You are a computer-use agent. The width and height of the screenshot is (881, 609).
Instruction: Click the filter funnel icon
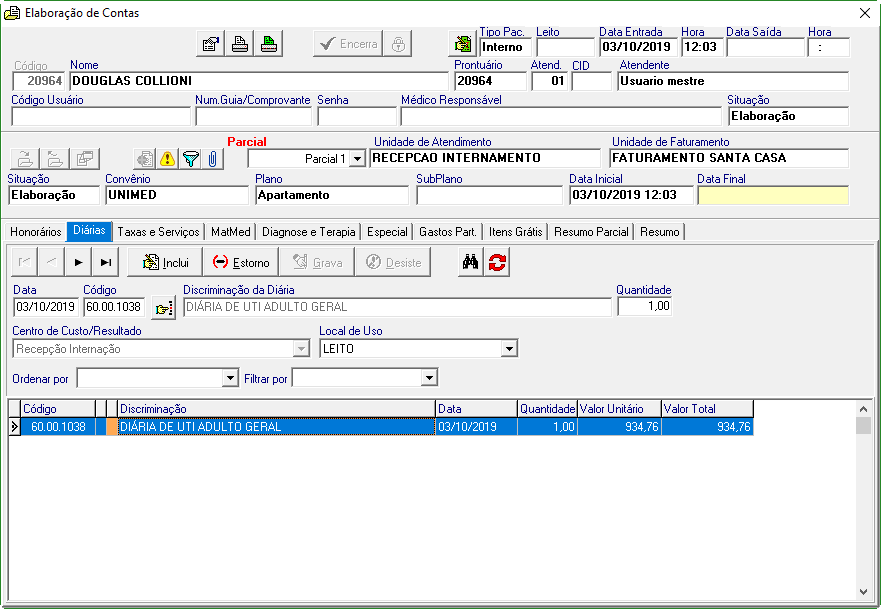tap(190, 159)
